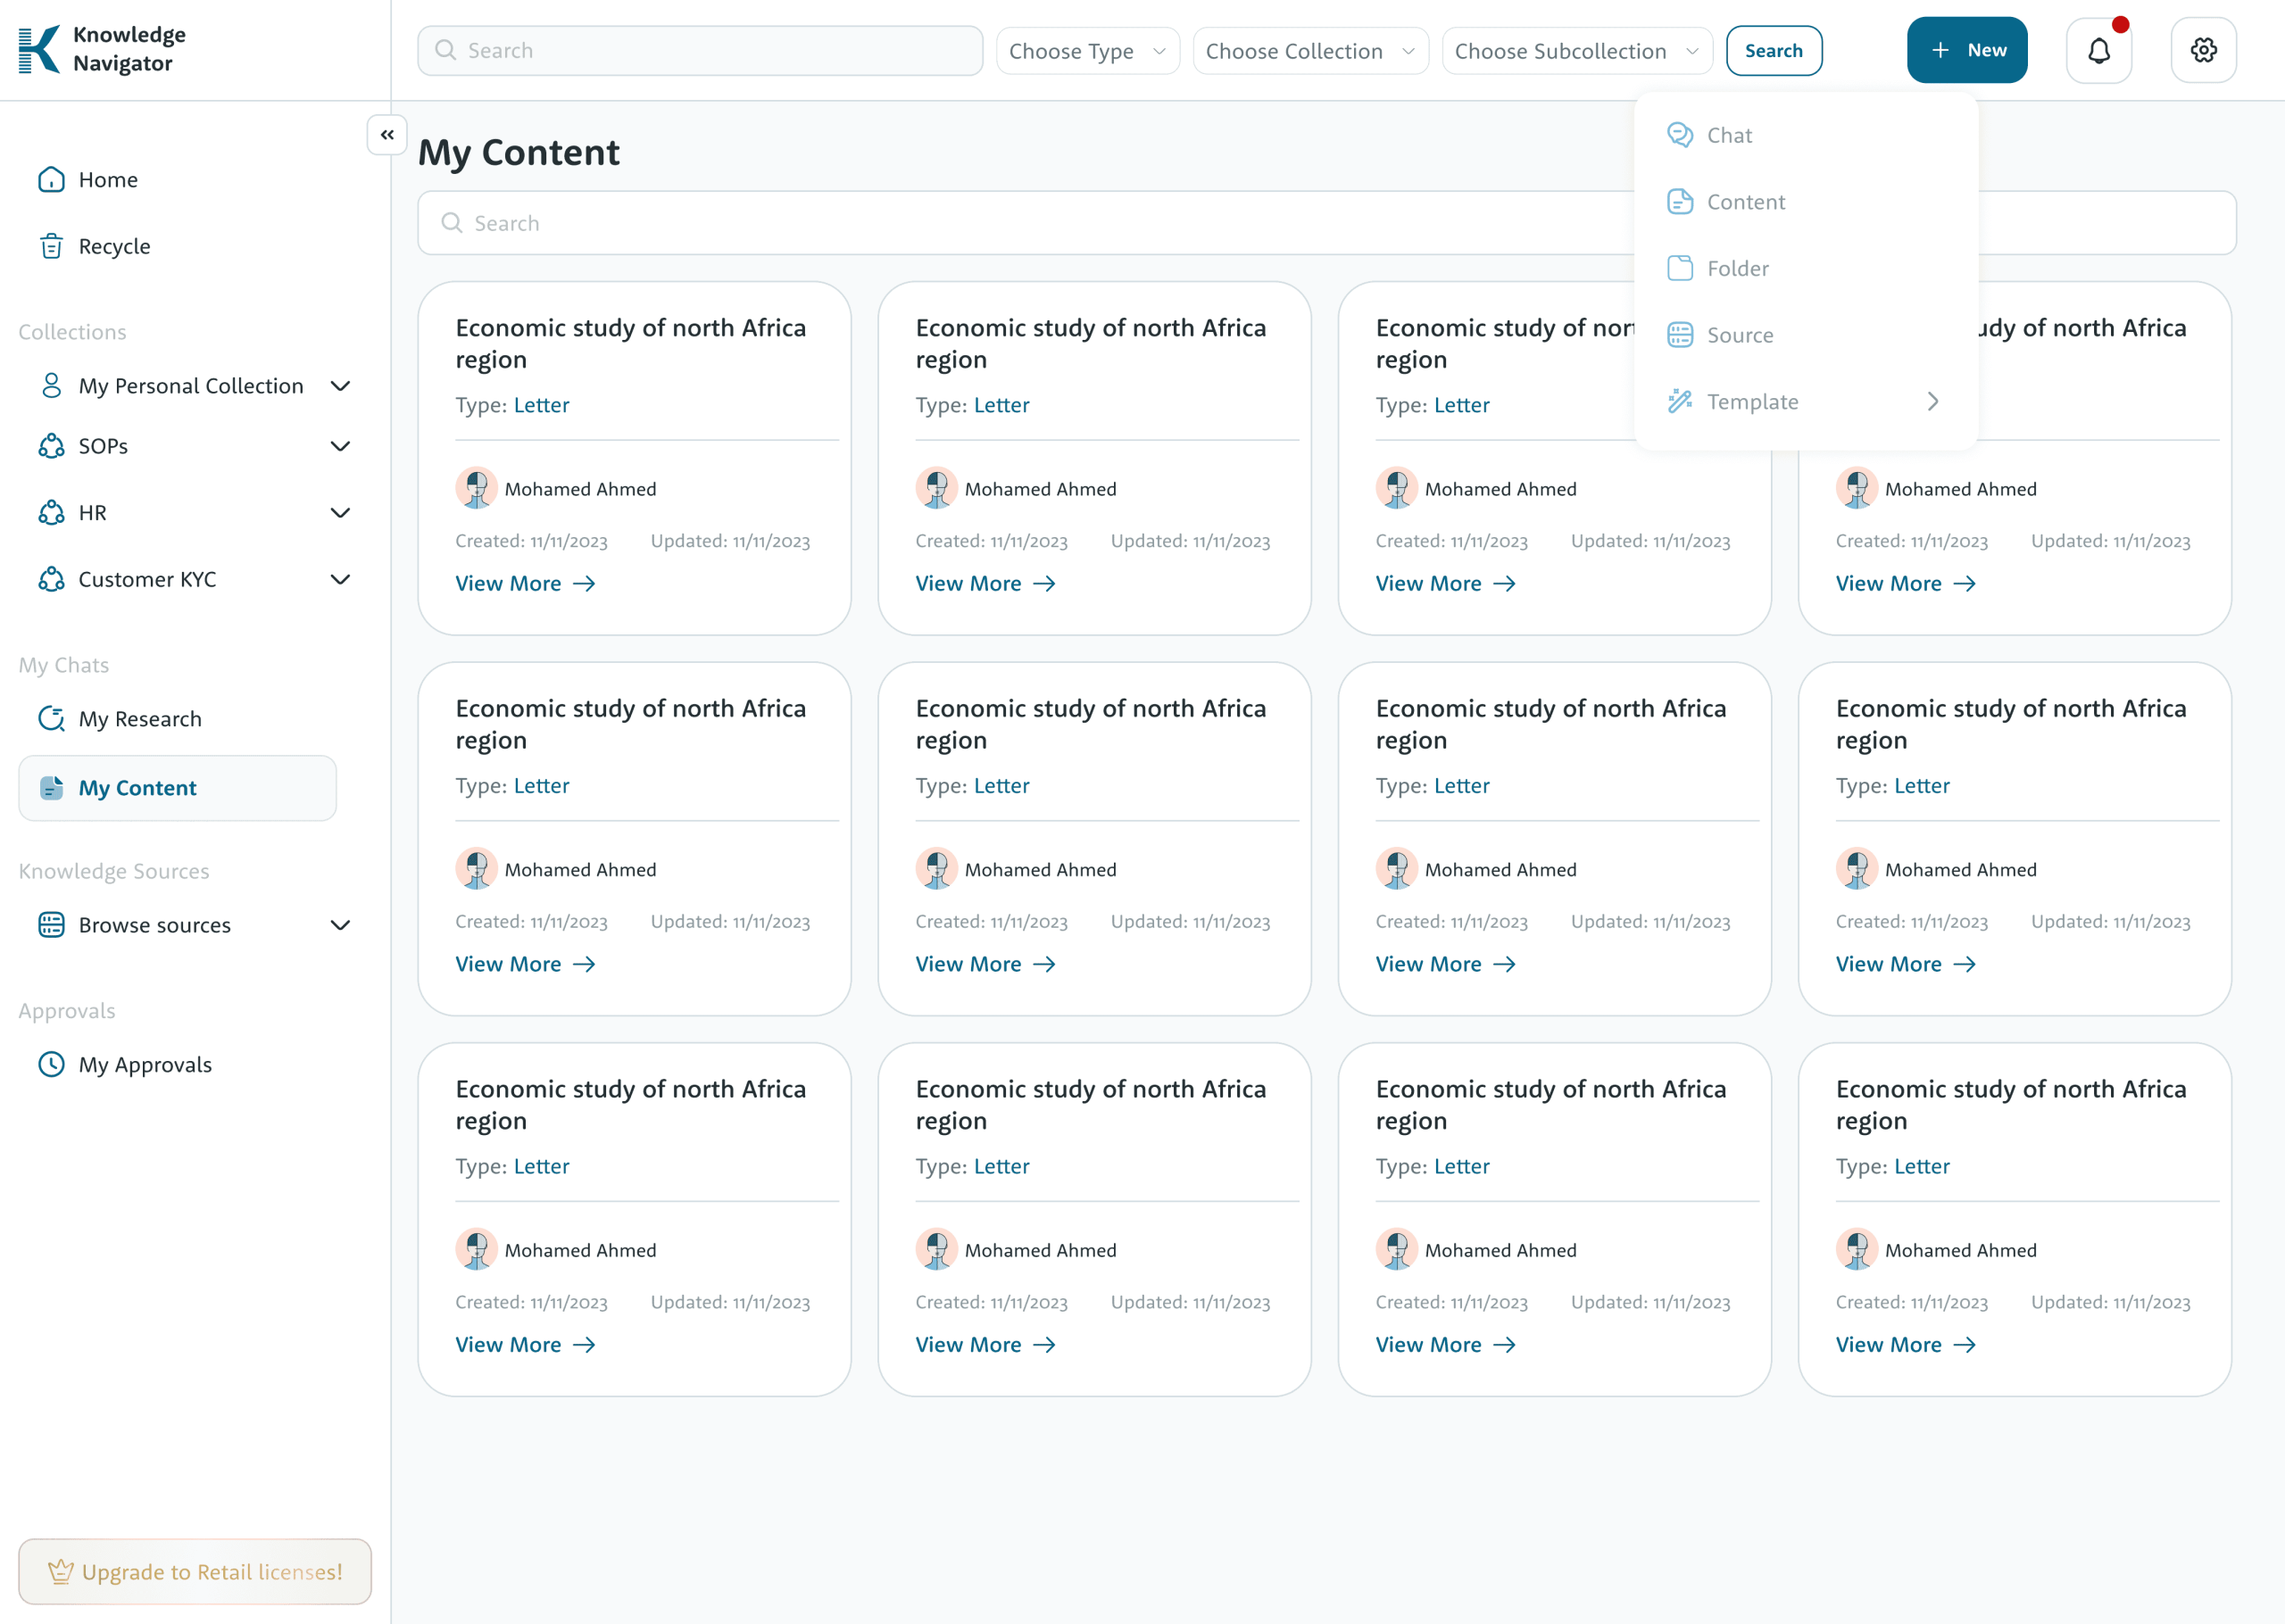Open the Choose Collection dropdown
Screen dimensions: 2285x1624
1309,51
